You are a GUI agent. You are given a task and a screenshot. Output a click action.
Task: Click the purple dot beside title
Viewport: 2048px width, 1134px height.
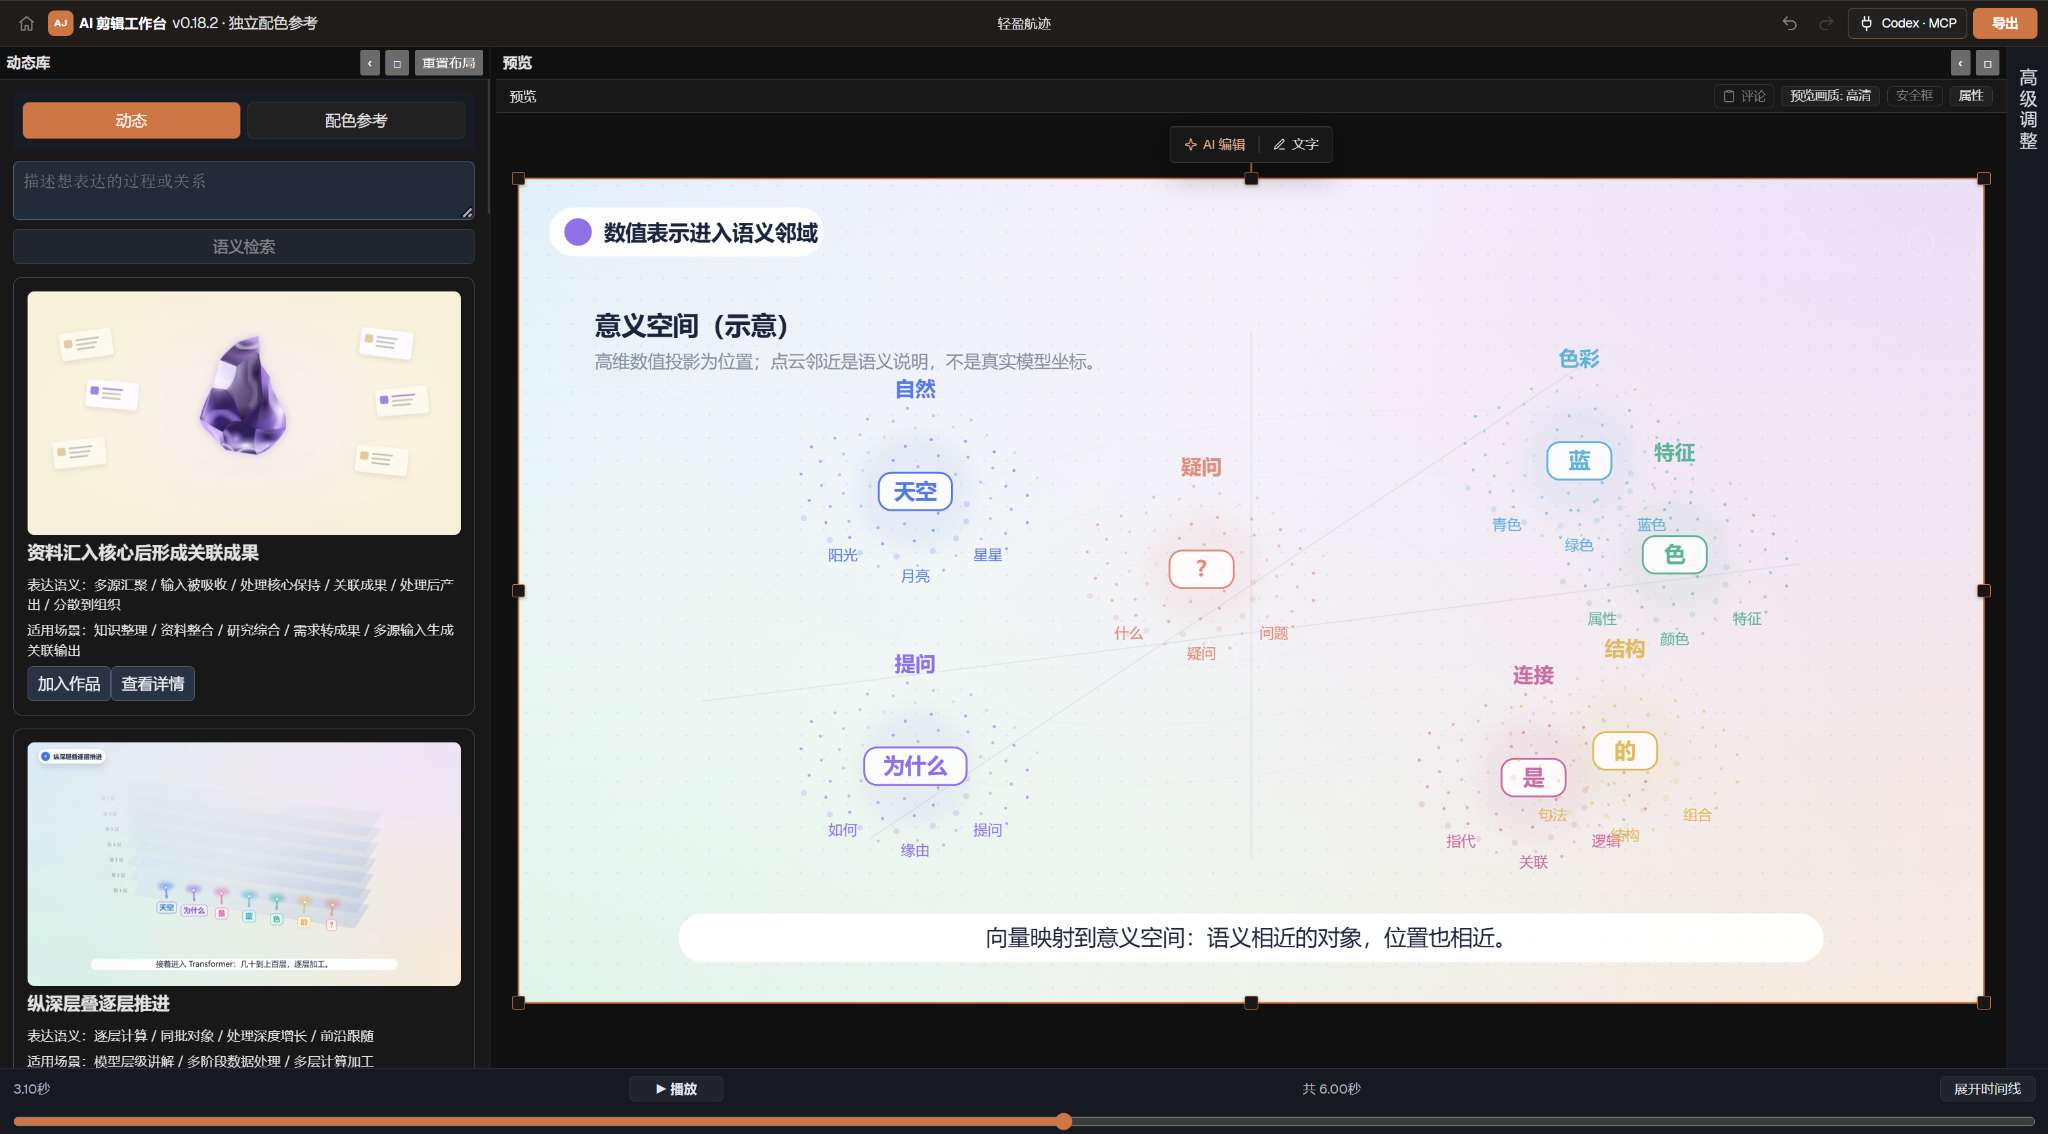coord(578,232)
